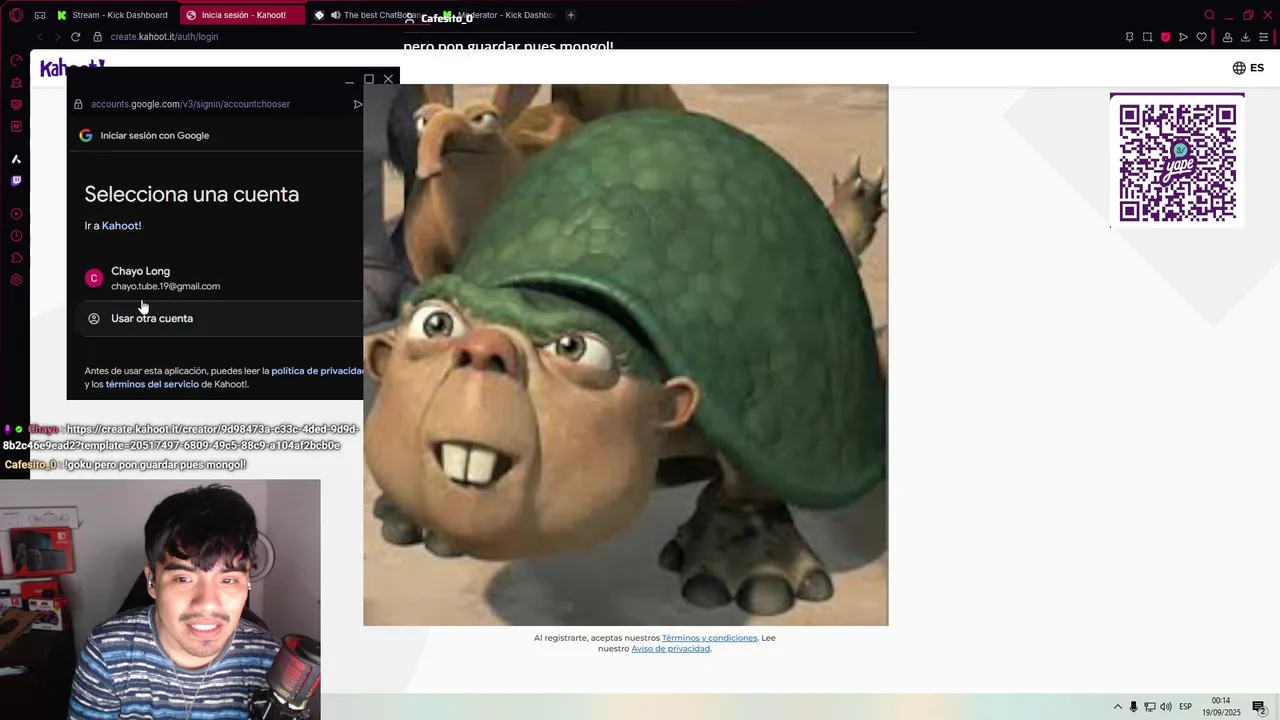
Task: Open the network icon in system tray
Action: (x=1150, y=707)
